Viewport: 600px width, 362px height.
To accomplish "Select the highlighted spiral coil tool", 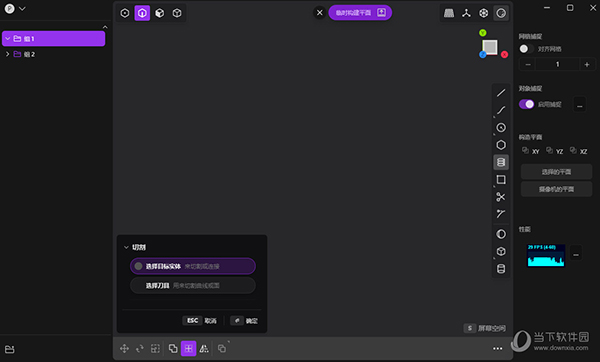I will (x=501, y=162).
